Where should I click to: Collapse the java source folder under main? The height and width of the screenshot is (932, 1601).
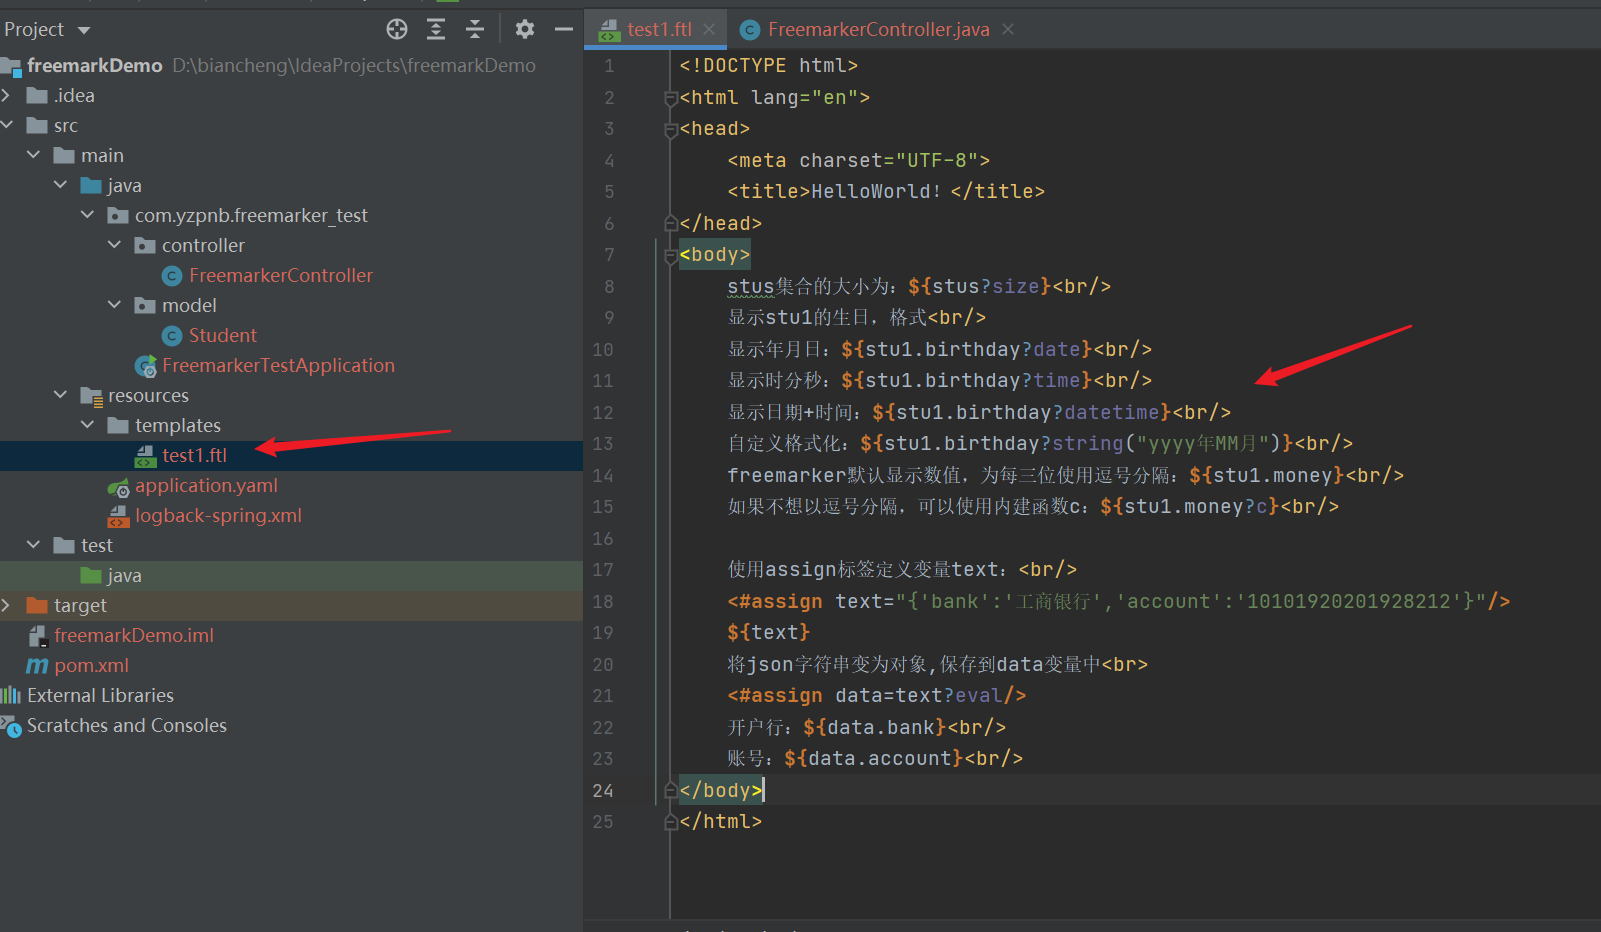click(60, 185)
